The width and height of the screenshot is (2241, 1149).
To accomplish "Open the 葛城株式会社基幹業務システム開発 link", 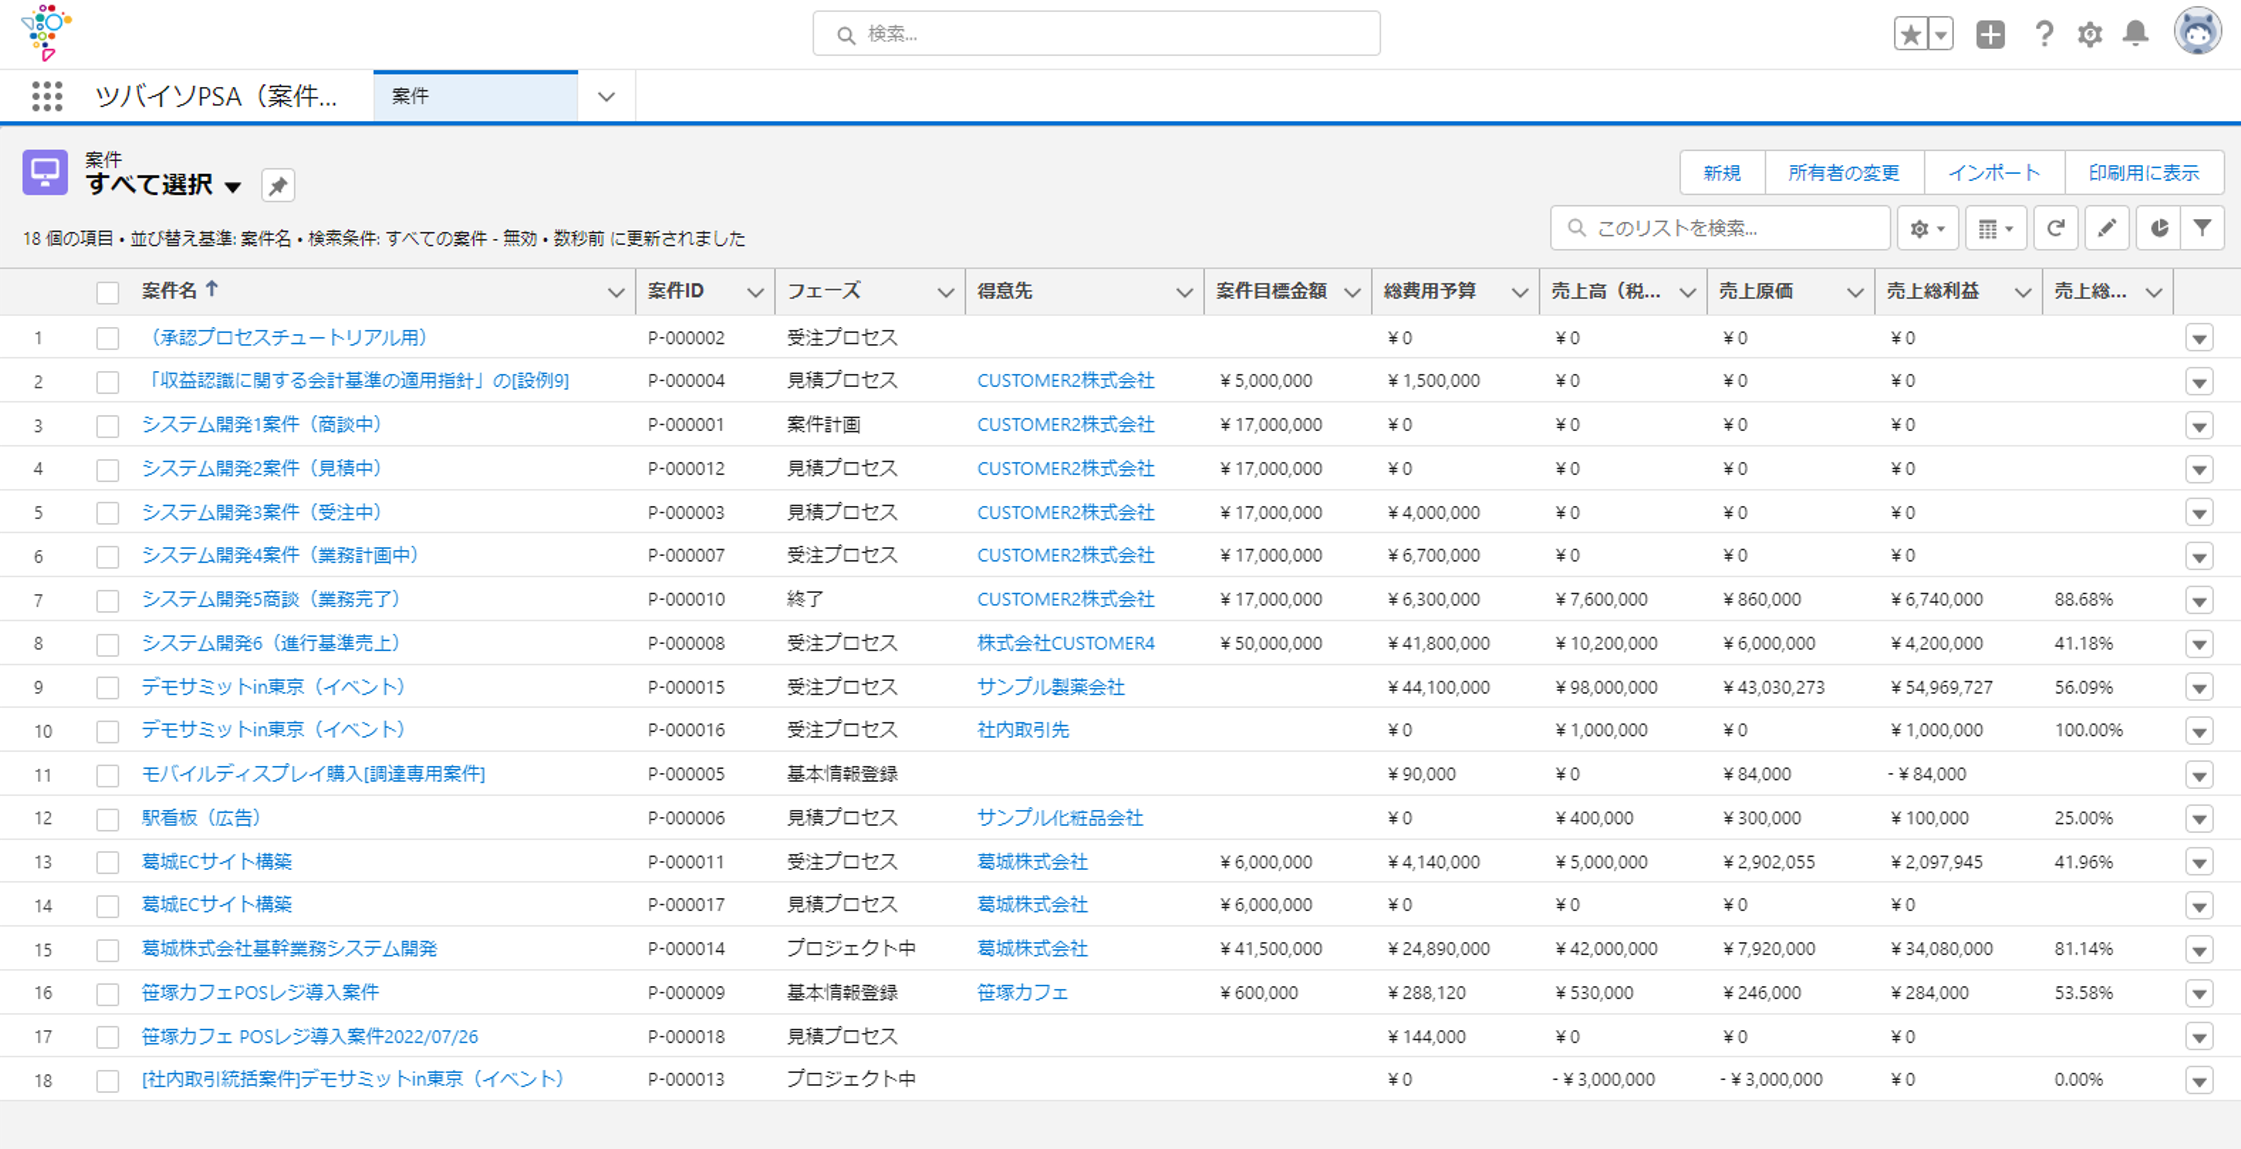I will point(289,948).
